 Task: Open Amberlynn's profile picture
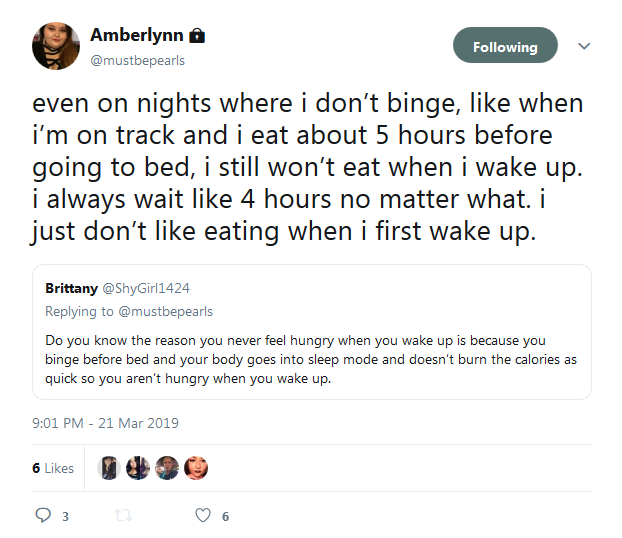(56, 46)
